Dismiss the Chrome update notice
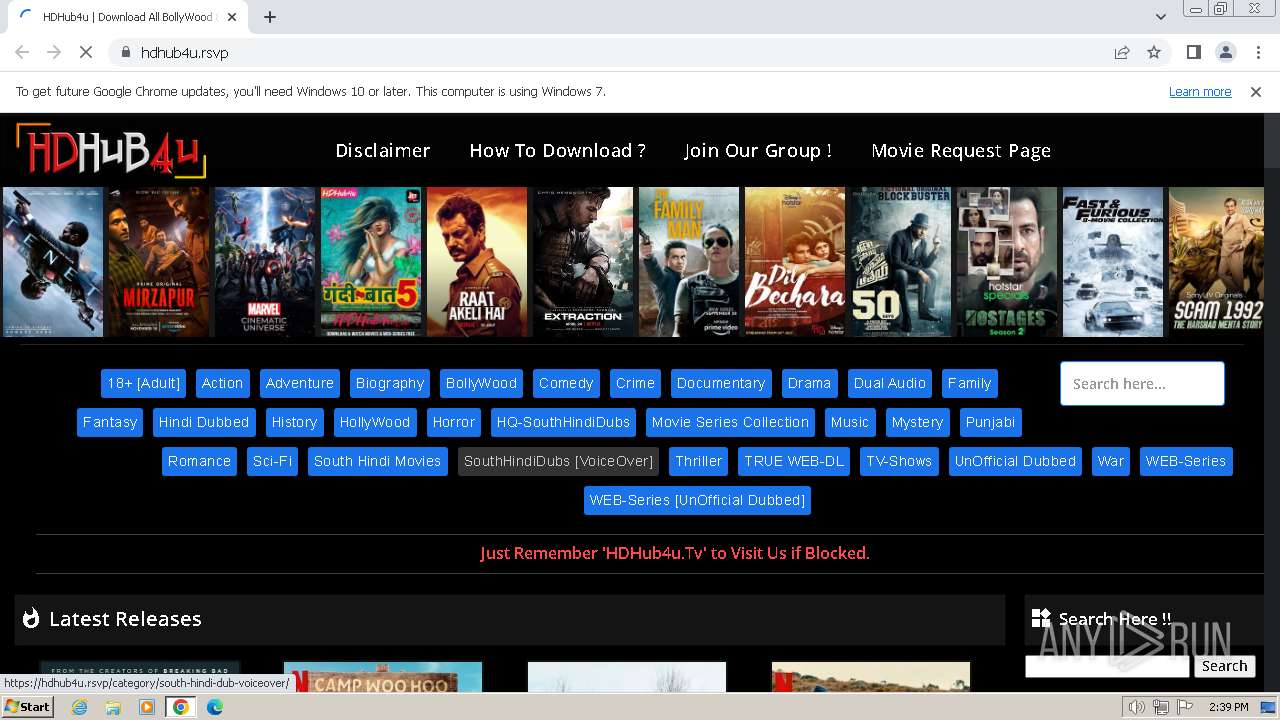Image resolution: width=1280 pixels, height=720 pixels. point(1256,91)
